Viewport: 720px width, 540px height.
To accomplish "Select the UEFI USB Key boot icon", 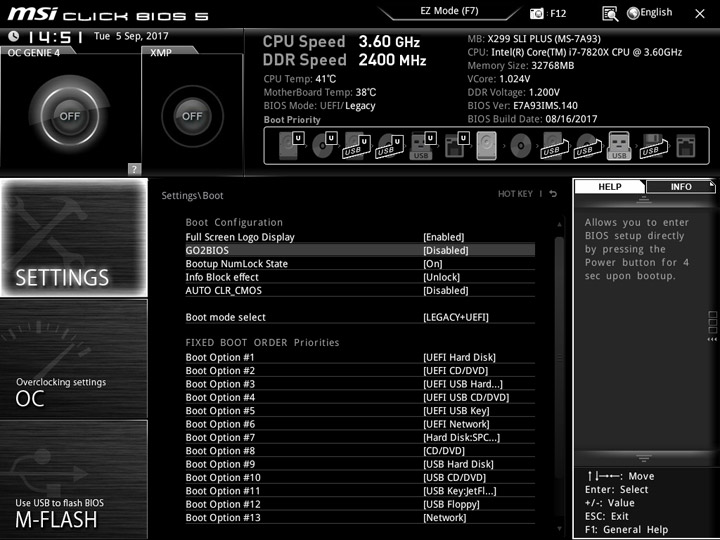I will point(422,146).
